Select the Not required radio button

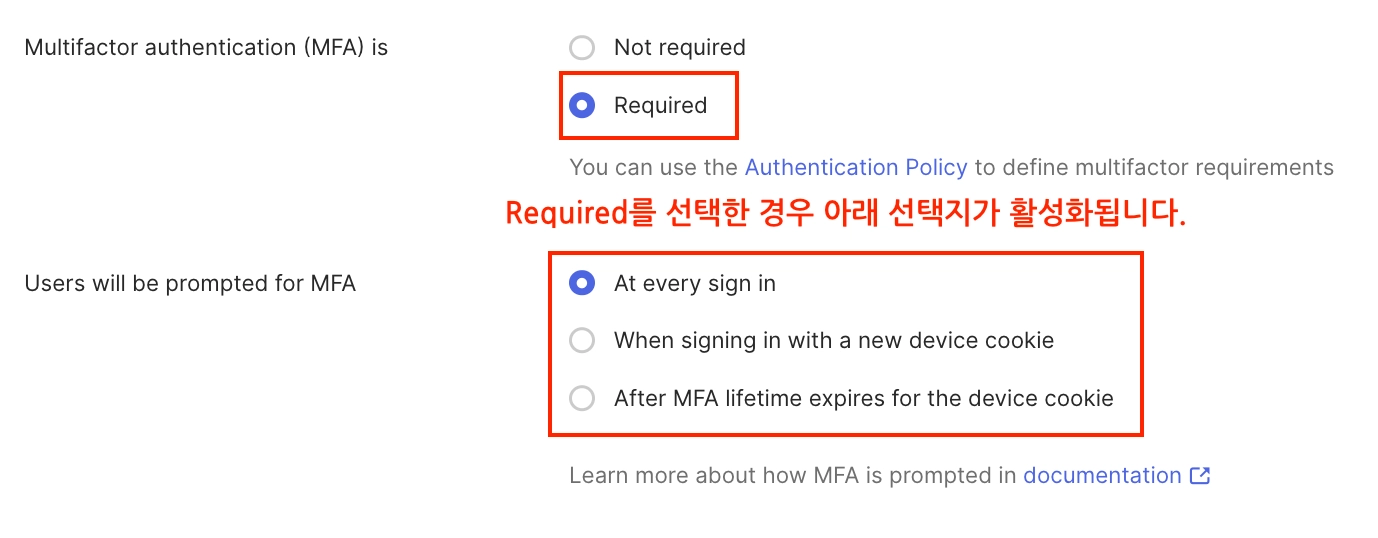(x=582, y=48)
